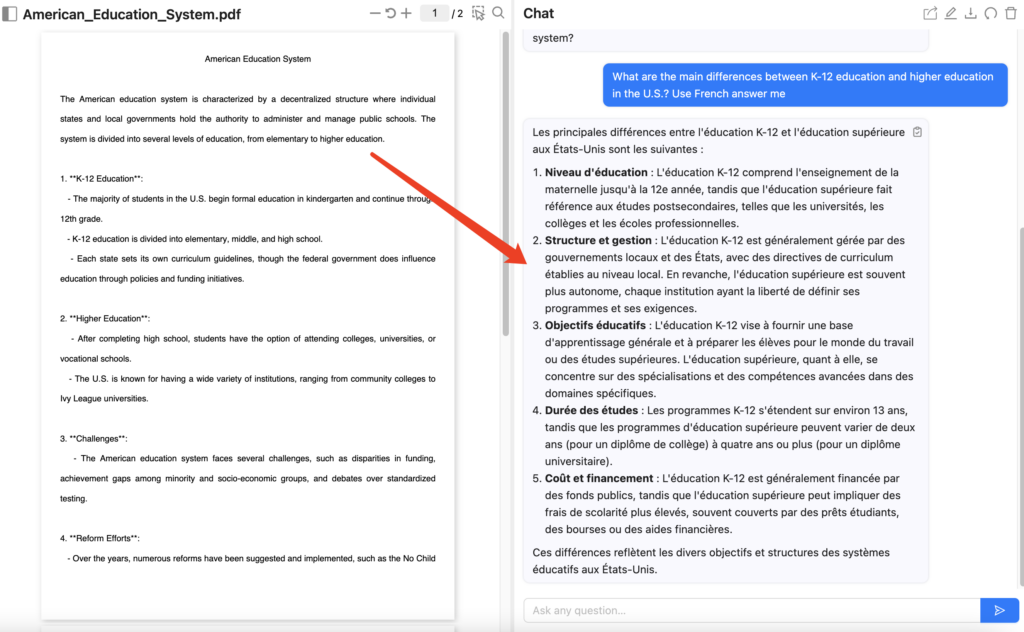Screen dimensions: 1024x632
Task: Click the blue user question message bubble
Action: coord(805,85)
